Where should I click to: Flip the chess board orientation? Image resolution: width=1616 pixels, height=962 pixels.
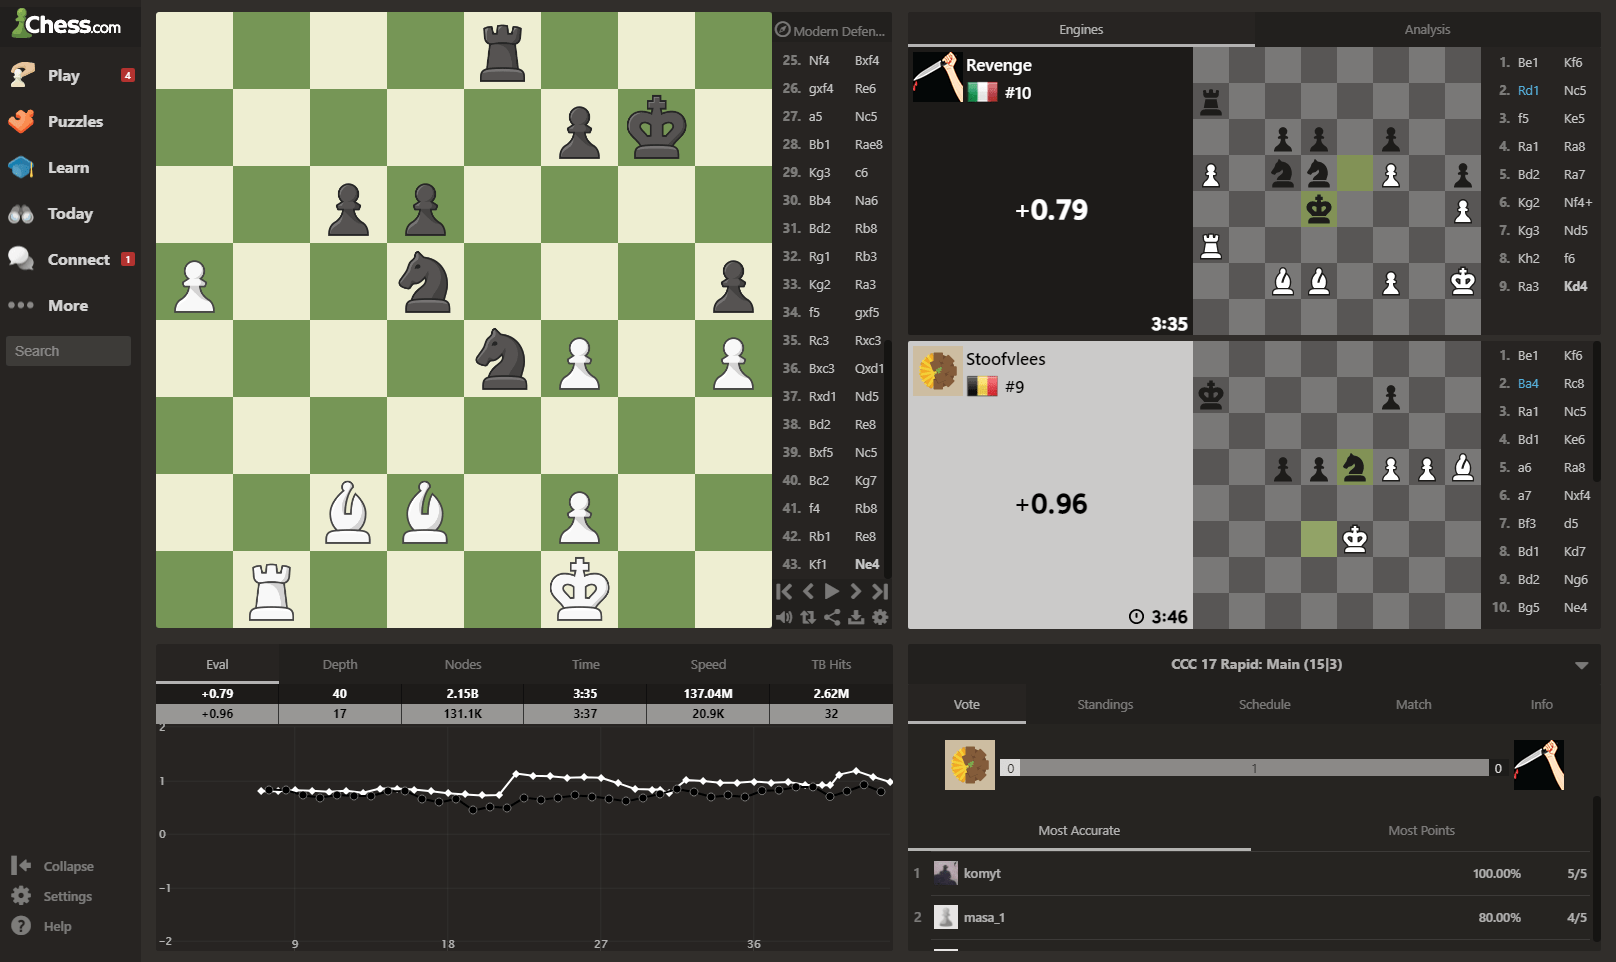(808, 618)
